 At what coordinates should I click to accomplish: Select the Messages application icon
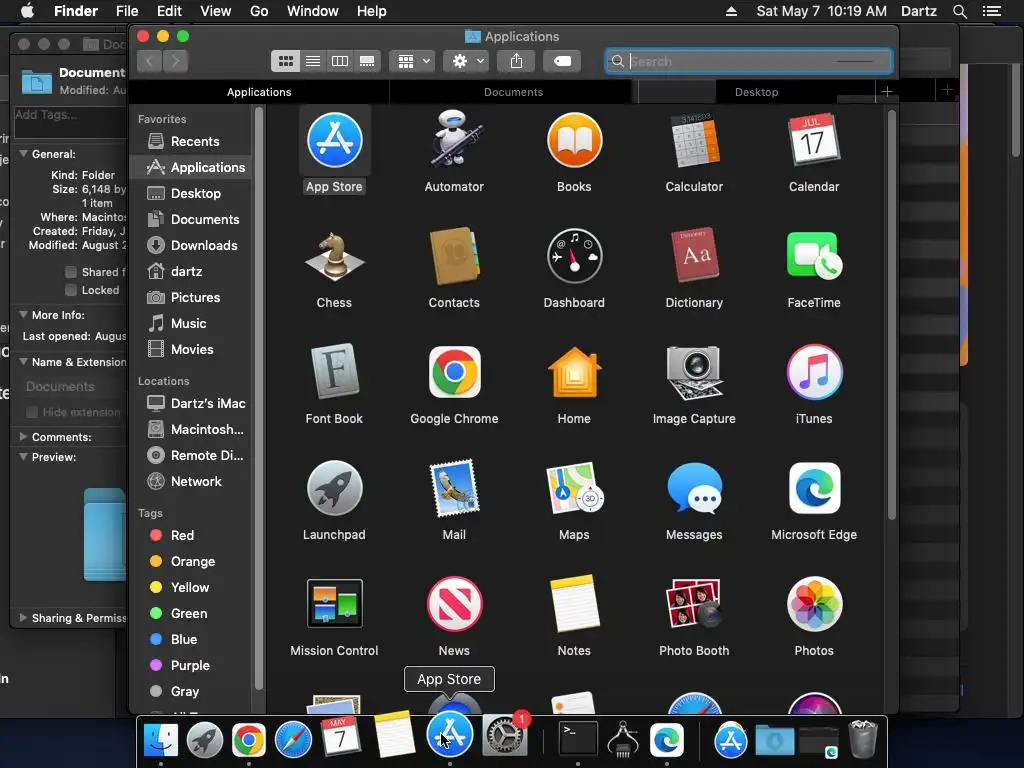coord(694,488)
